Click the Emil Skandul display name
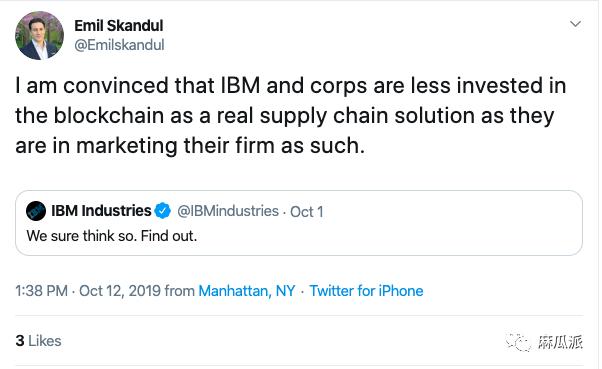 click(x=119, y=26)
